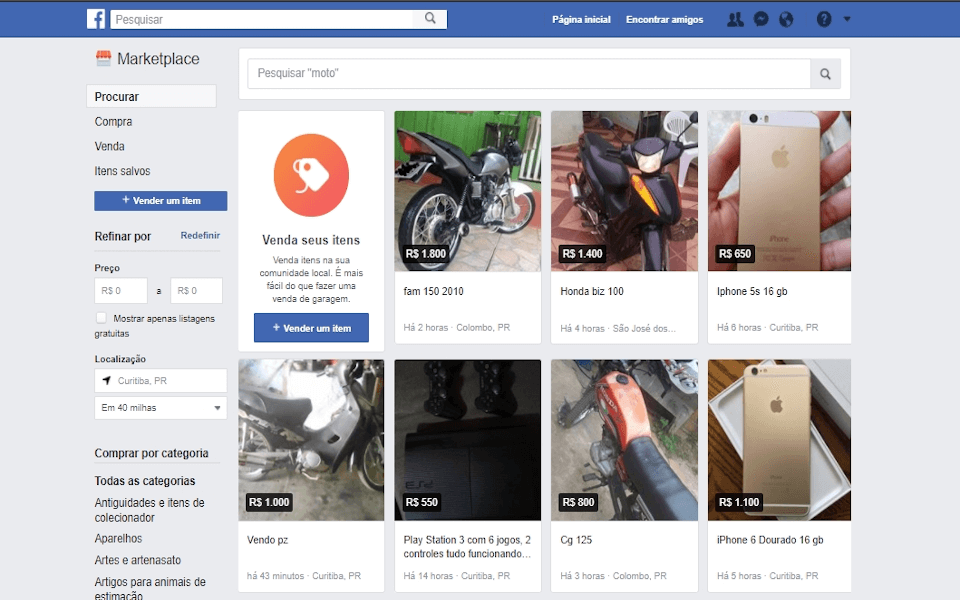
Task: Click 'Há 14 horas · Curitiba, PR' text
Action: 457,576
